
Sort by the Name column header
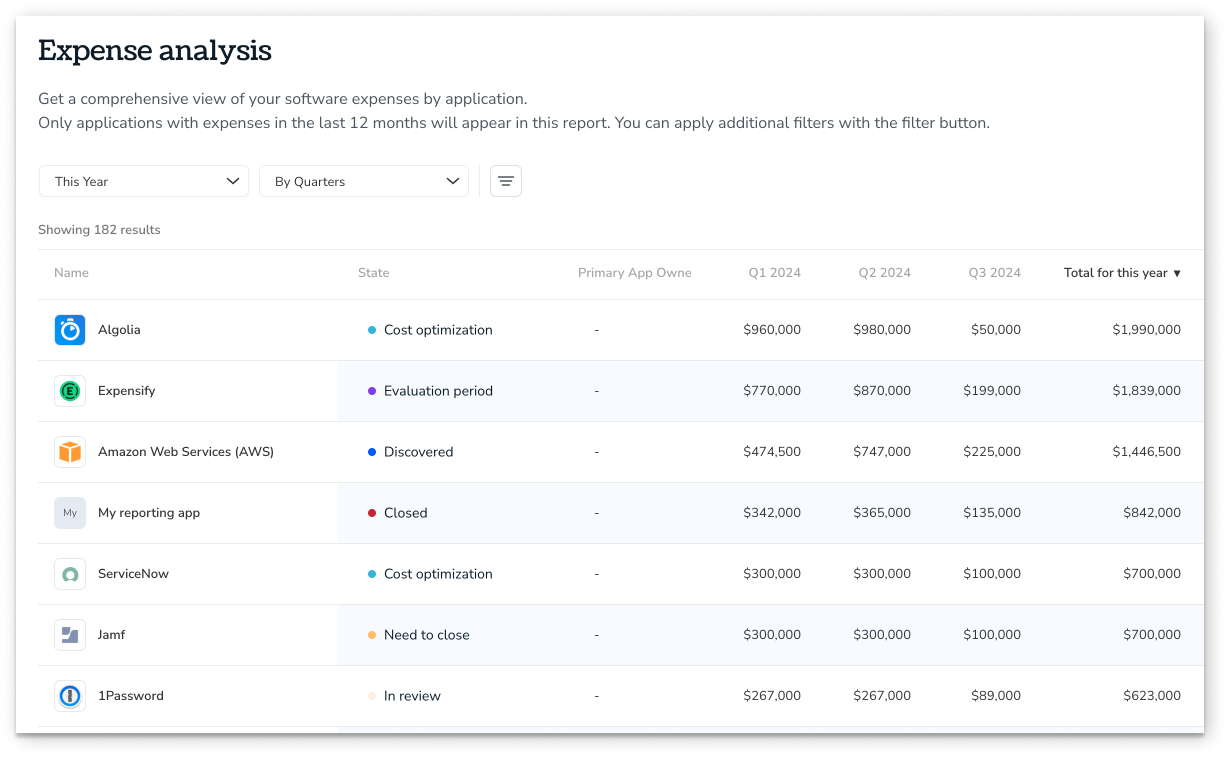71,273
